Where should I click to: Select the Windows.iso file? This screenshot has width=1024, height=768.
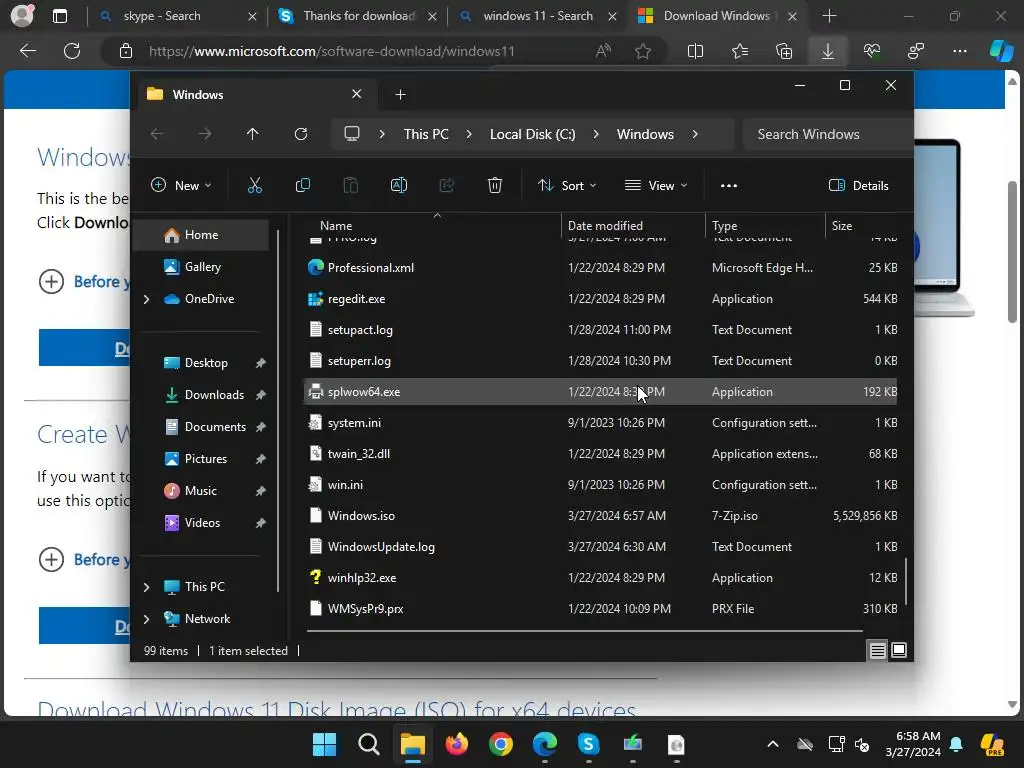601,516
